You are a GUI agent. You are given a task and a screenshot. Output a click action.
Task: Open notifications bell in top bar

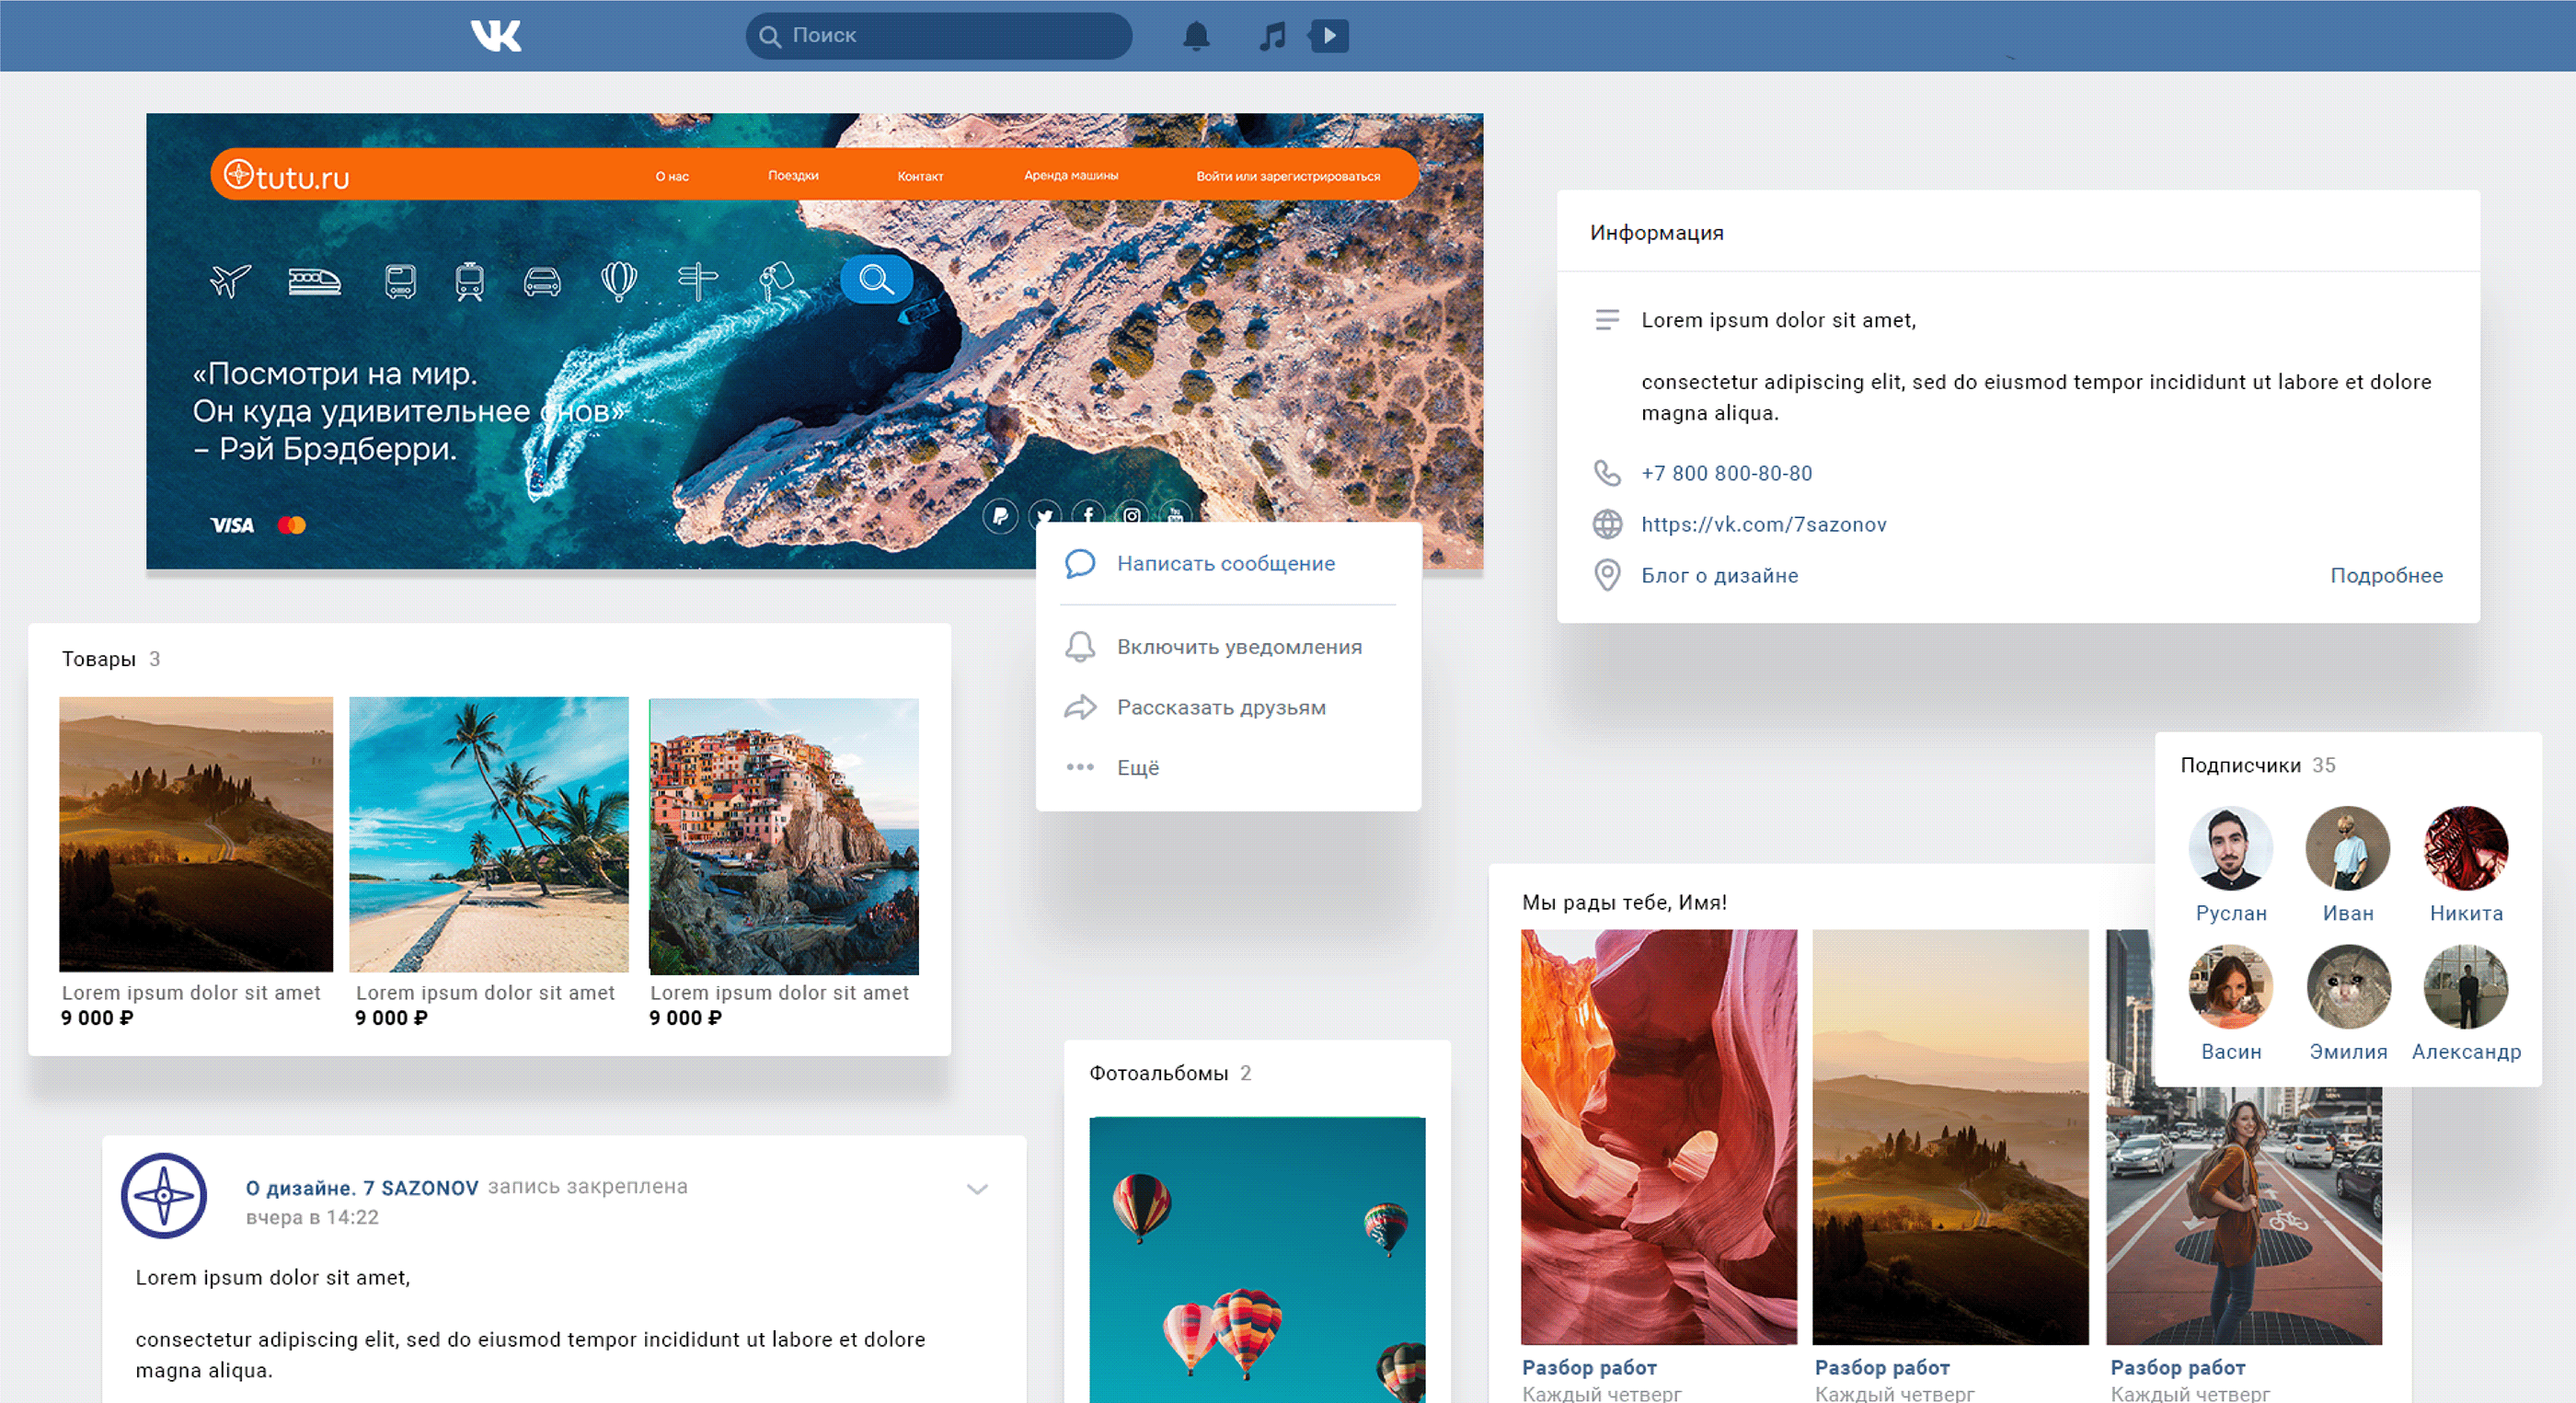[1196, 36]
